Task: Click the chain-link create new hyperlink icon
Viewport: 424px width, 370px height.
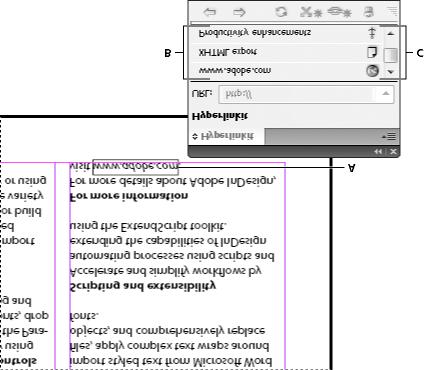Action: coord(339,12)
